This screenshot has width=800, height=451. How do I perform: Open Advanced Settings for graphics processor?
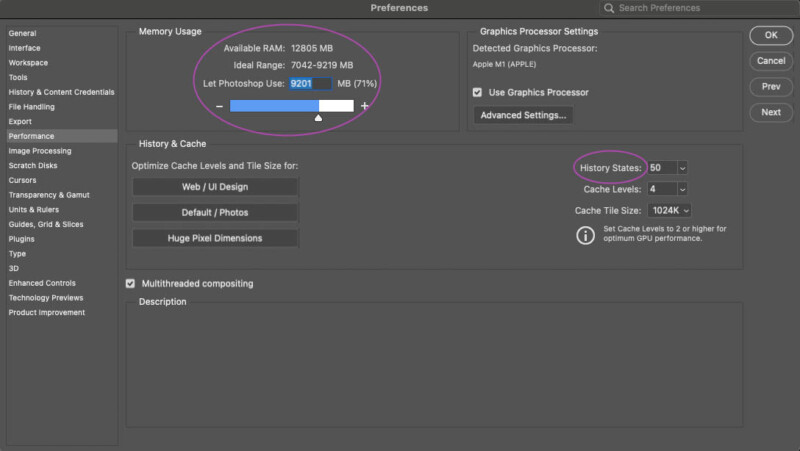(523, 115)
